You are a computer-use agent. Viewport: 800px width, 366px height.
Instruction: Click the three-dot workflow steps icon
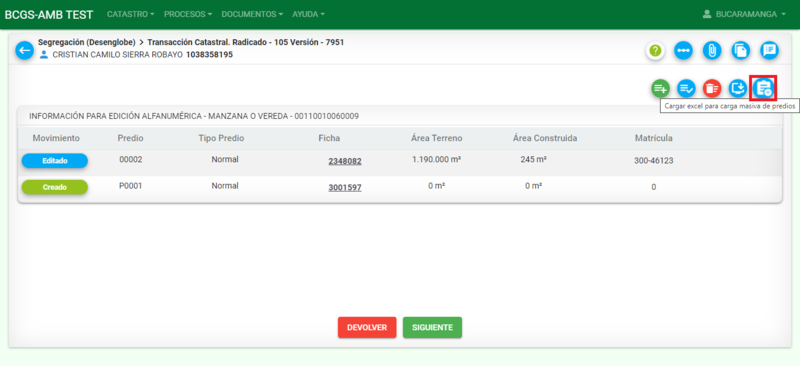click(684, 51)
